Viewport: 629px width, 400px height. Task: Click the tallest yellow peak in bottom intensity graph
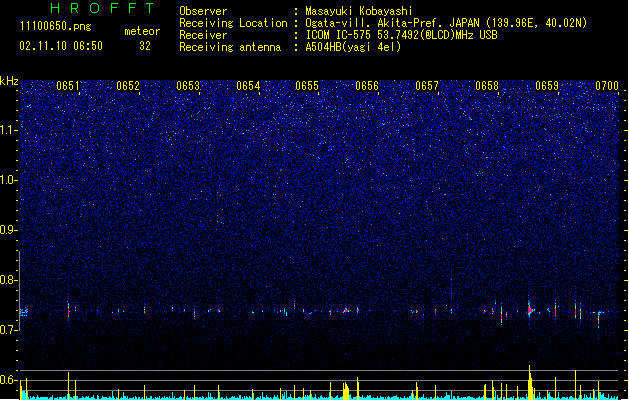point(530,382)
